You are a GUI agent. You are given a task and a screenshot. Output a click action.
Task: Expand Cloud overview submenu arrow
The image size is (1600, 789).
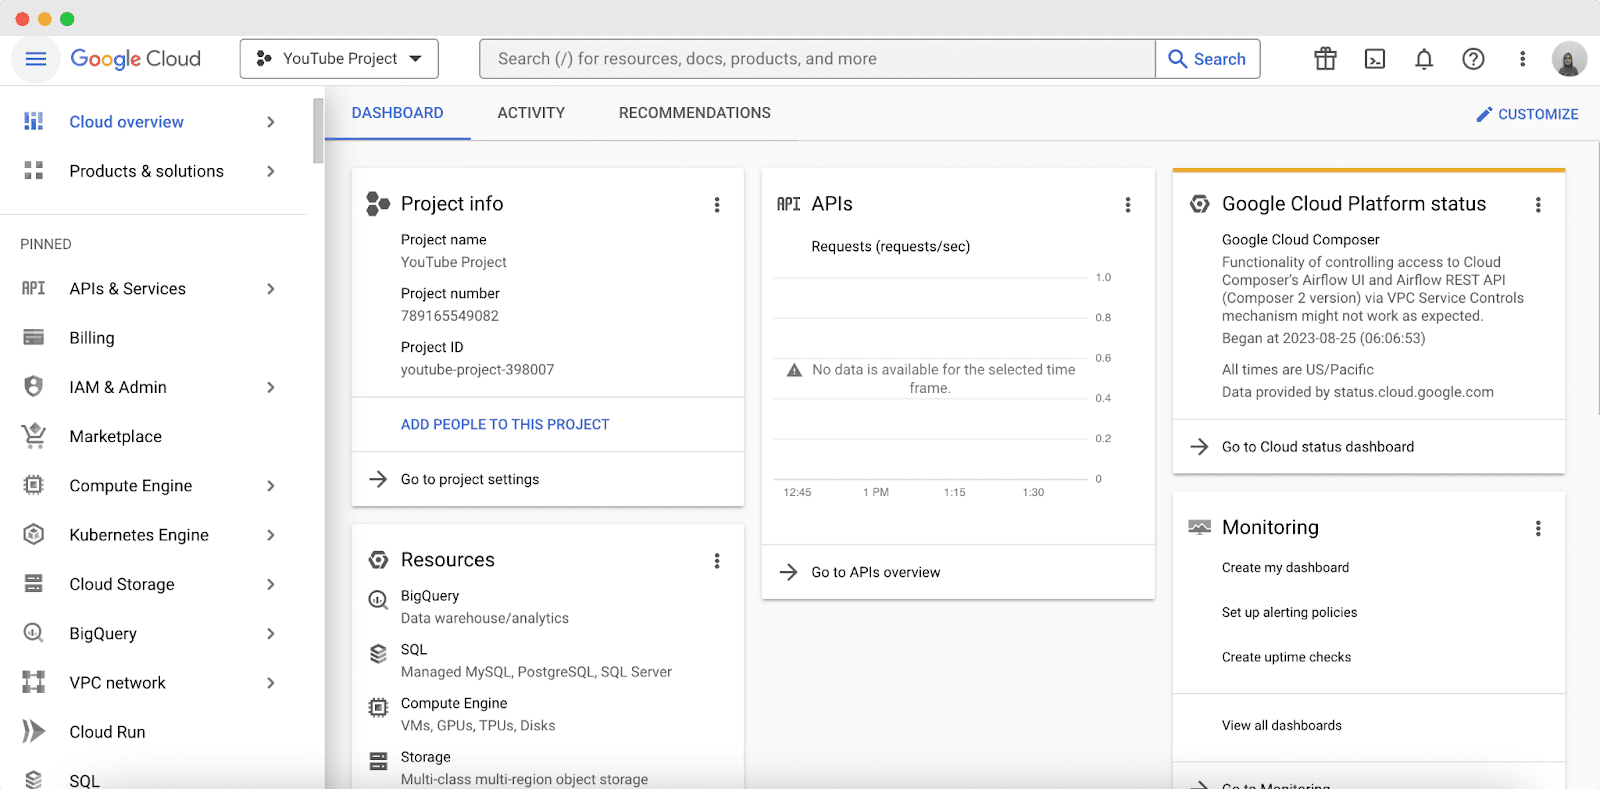point(271,122)
